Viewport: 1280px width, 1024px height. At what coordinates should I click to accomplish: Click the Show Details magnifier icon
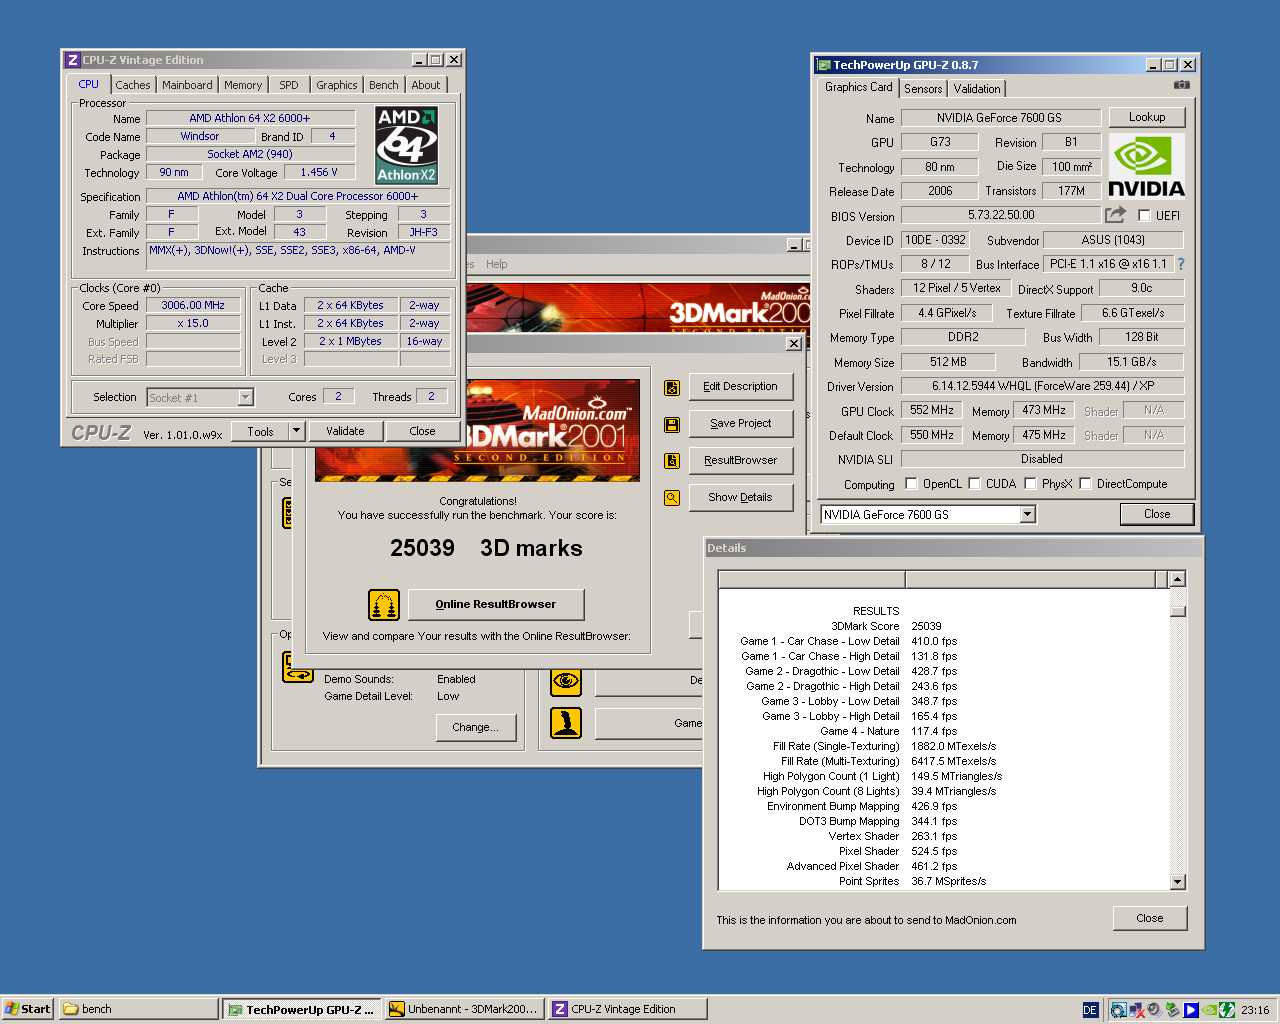672,498
